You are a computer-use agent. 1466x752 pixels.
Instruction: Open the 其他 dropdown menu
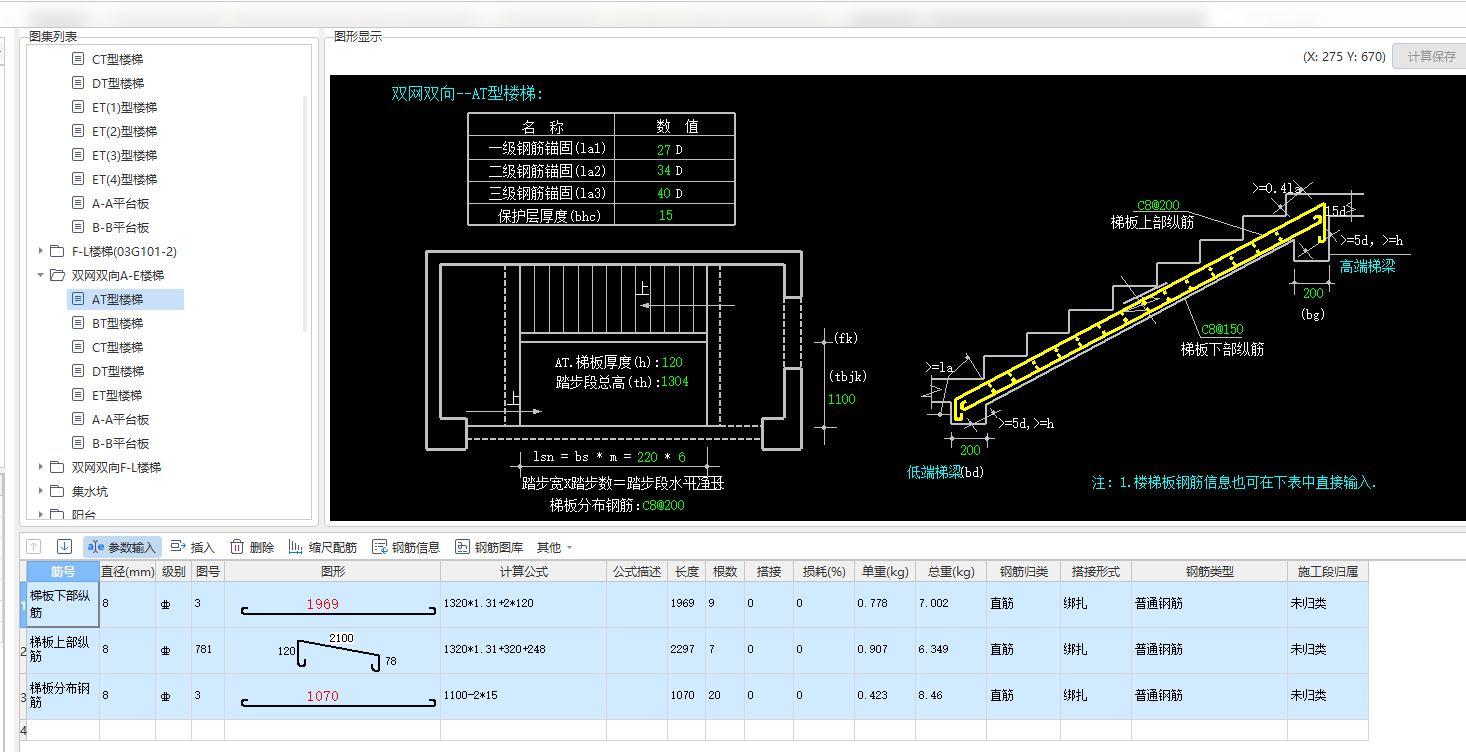point(554,547)
